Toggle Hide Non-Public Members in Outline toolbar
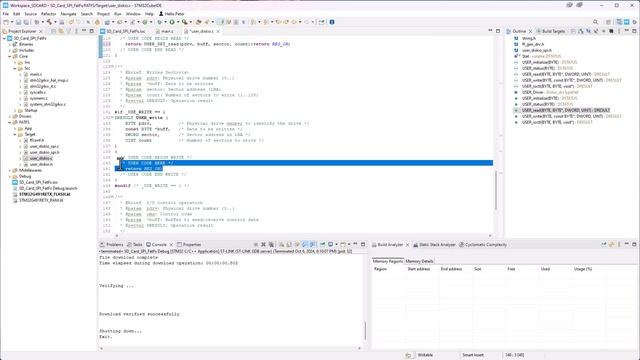 [603, 31]
